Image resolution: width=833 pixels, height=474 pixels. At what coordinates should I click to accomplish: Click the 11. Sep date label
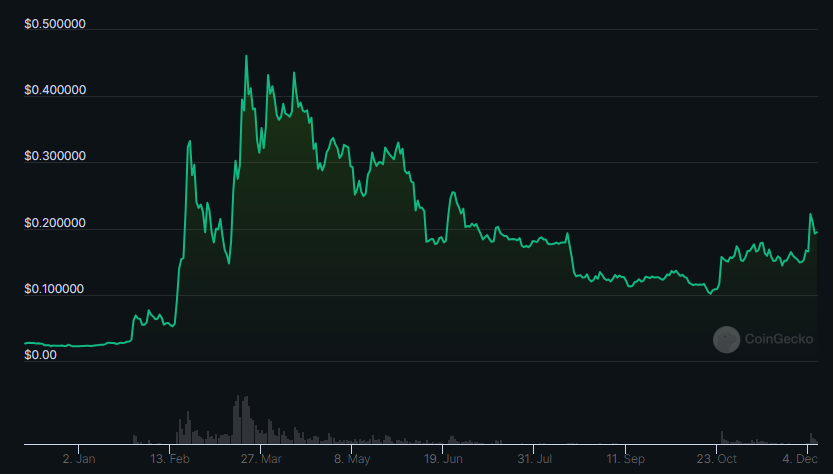626,459
